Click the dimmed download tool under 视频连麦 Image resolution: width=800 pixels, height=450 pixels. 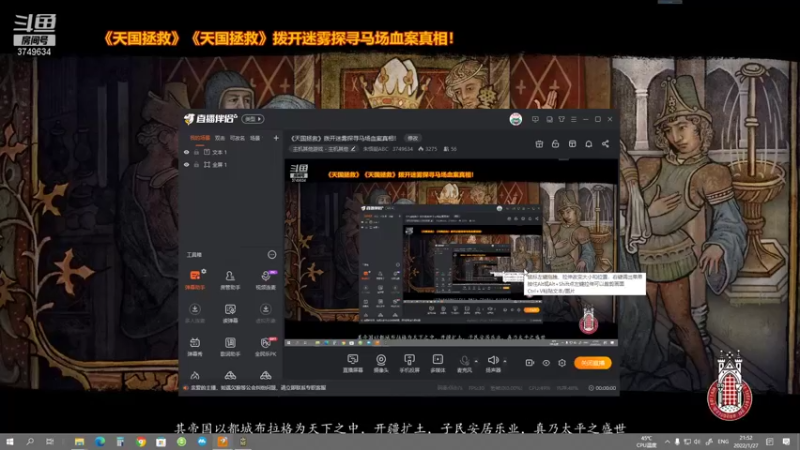(265, 313)
